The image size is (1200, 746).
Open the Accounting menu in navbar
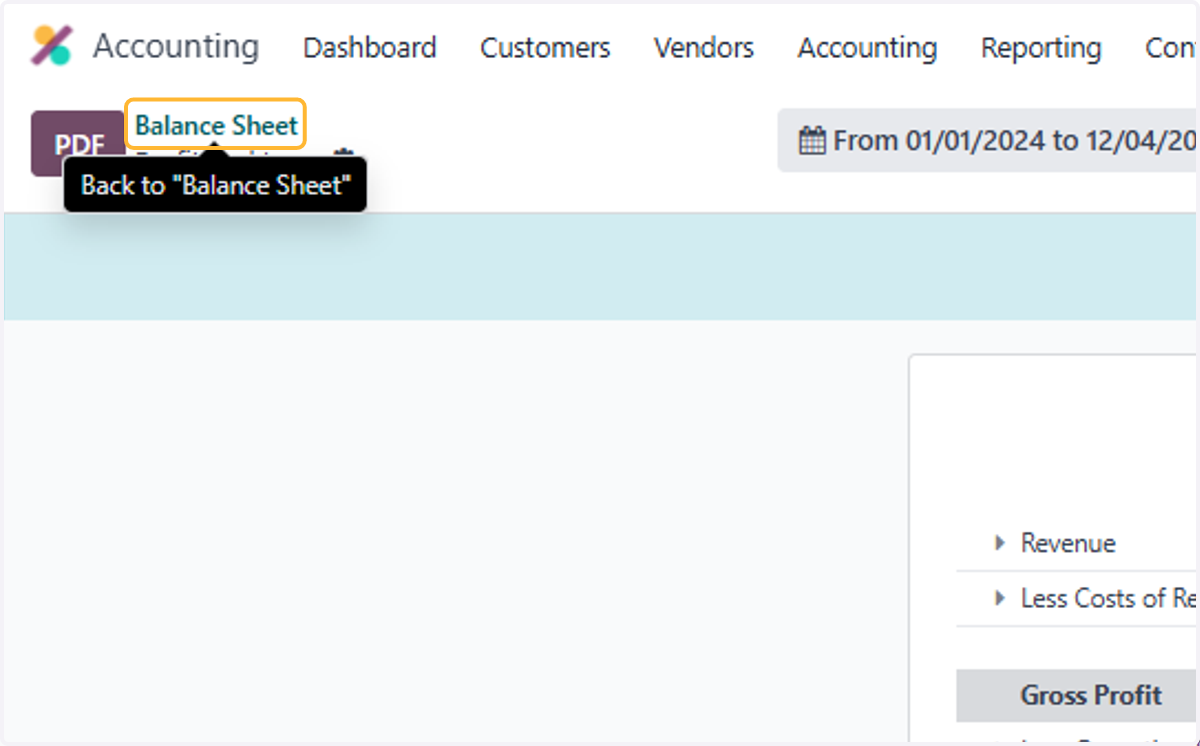coord(867,48)
